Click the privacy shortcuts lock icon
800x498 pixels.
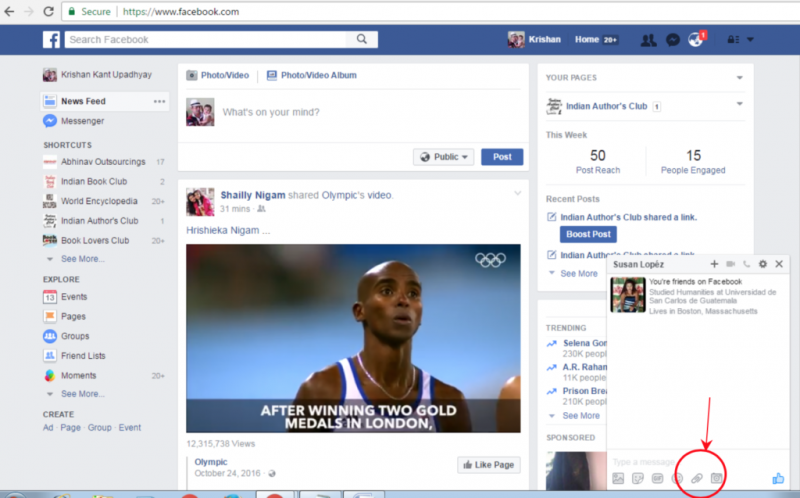click(x=733, y=39)
